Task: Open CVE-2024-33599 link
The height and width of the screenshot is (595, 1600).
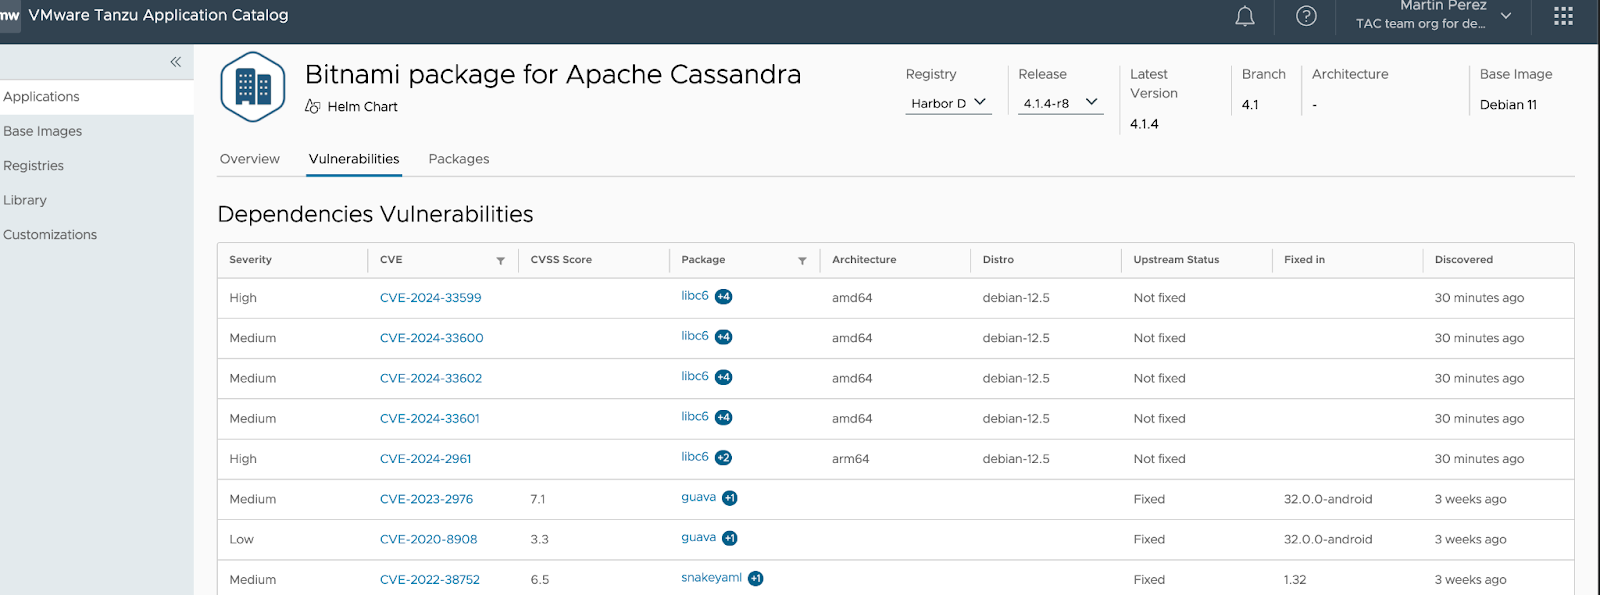Action: coord(430,298)
